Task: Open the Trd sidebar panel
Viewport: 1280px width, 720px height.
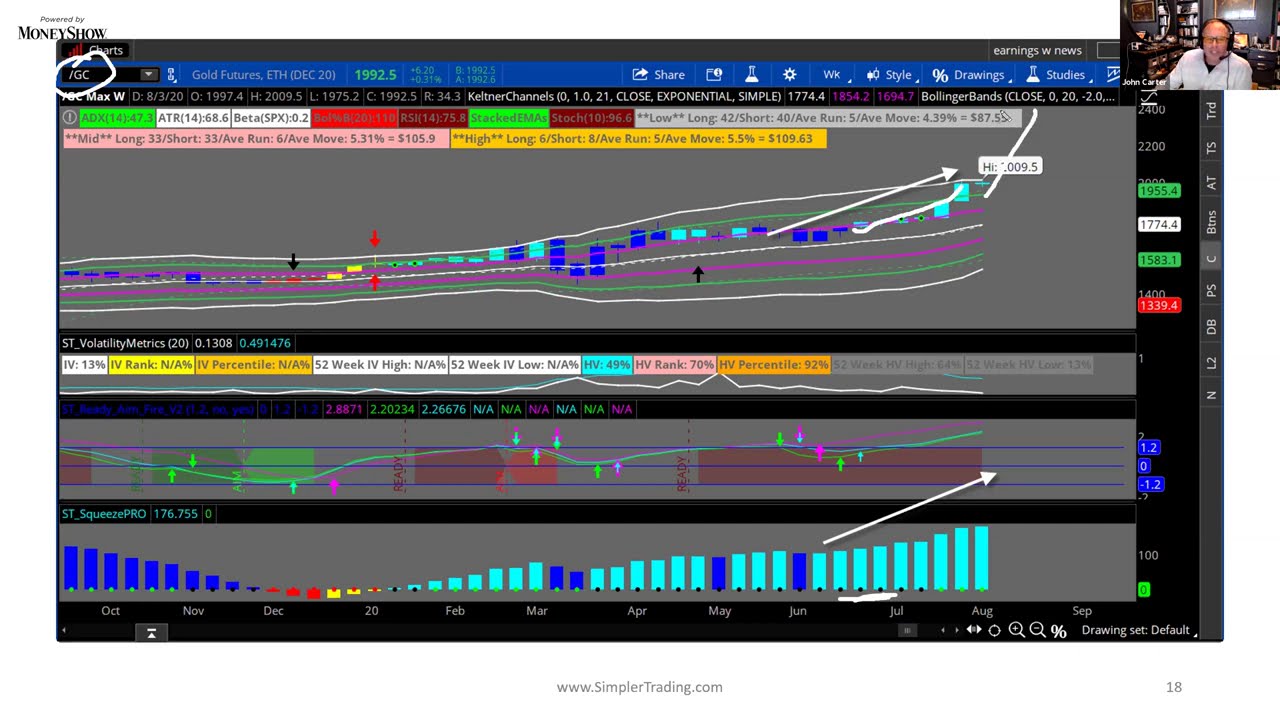Action: [1211, 110]
